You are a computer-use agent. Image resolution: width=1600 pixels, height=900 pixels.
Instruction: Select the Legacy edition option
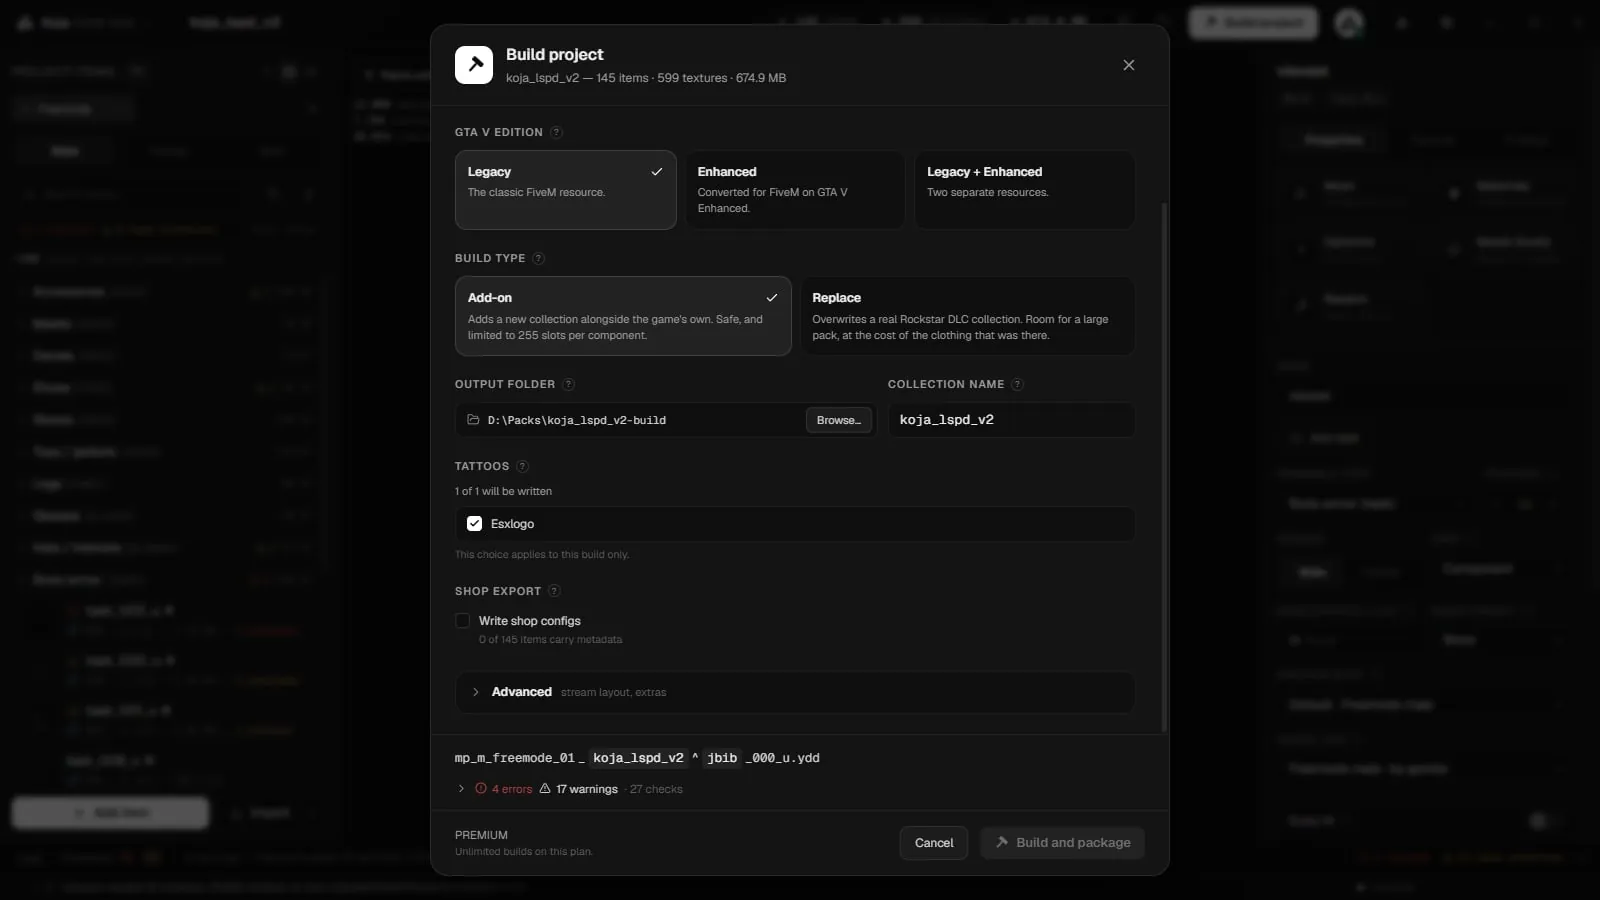[x=566, y=190]
